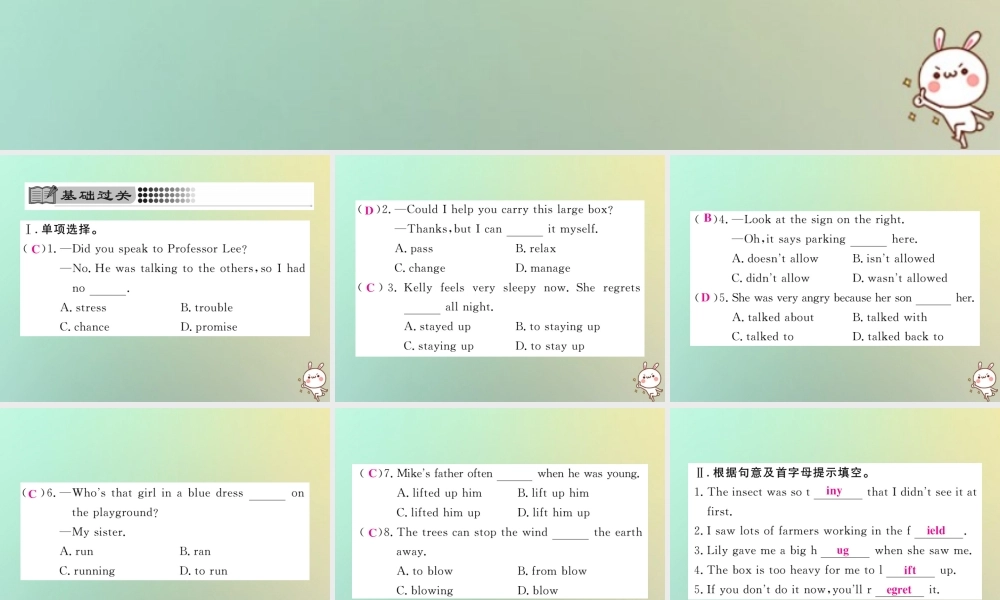Click the pink answer 'ift' in the heavy box sentence
The width and height of the screenshot is (1000, 600).
(x=909, y=570)
